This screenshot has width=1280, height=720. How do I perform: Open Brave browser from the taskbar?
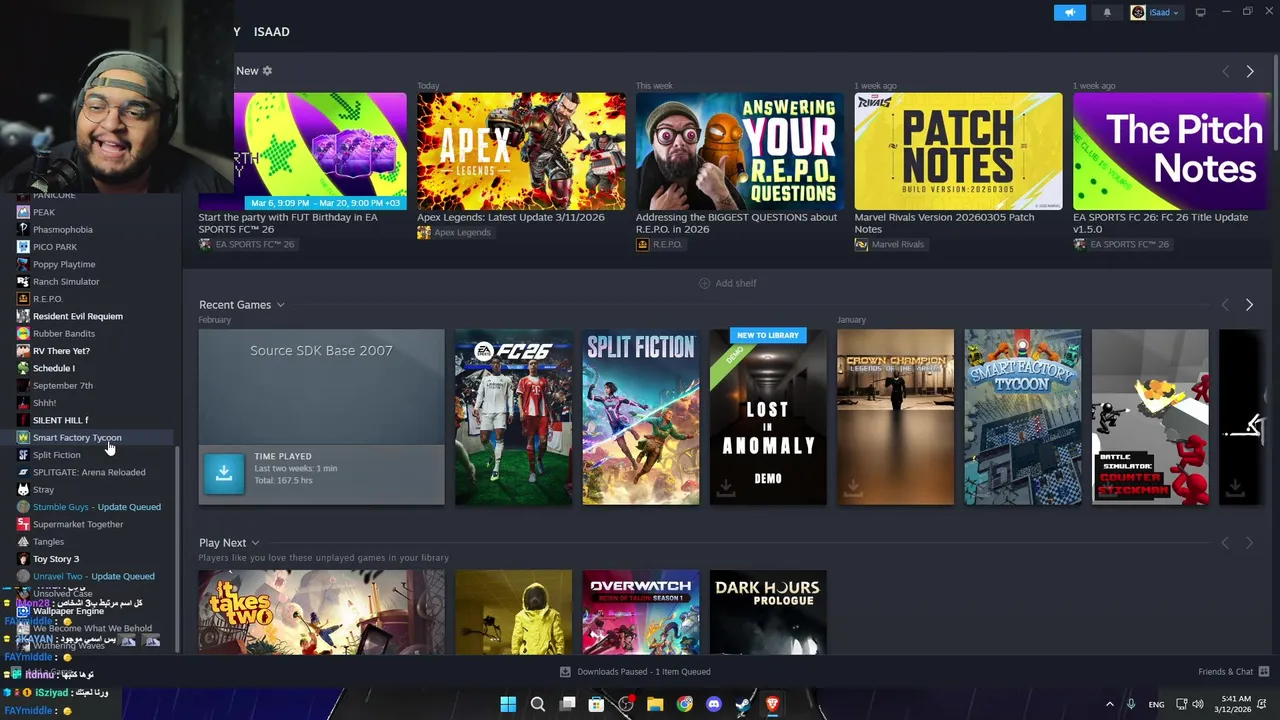pyautogui.click(x=772, y=704)
